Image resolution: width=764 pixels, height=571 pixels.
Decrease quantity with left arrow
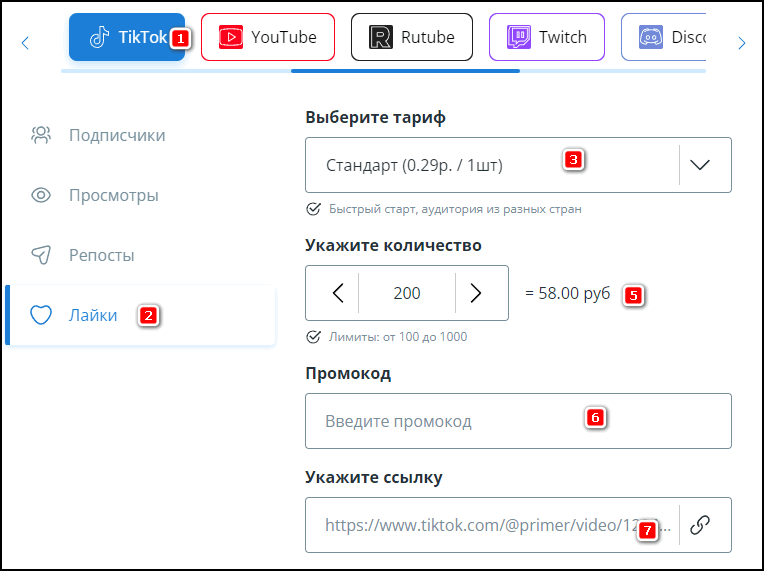(338, 293)
